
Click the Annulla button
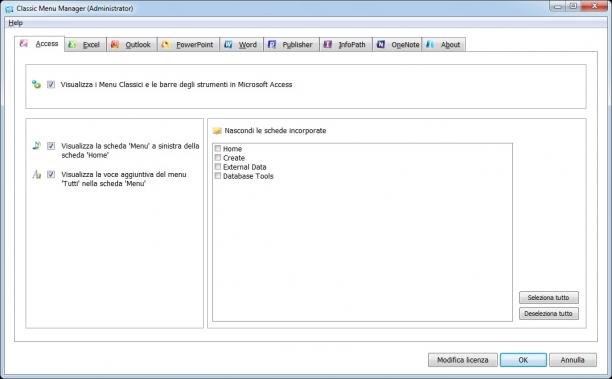pos(573,360)
